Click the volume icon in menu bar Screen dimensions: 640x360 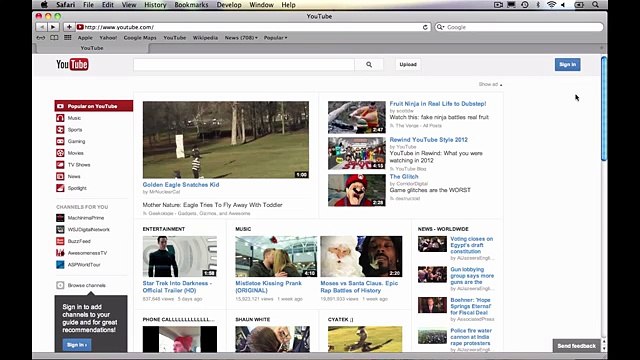pos(563,5)
